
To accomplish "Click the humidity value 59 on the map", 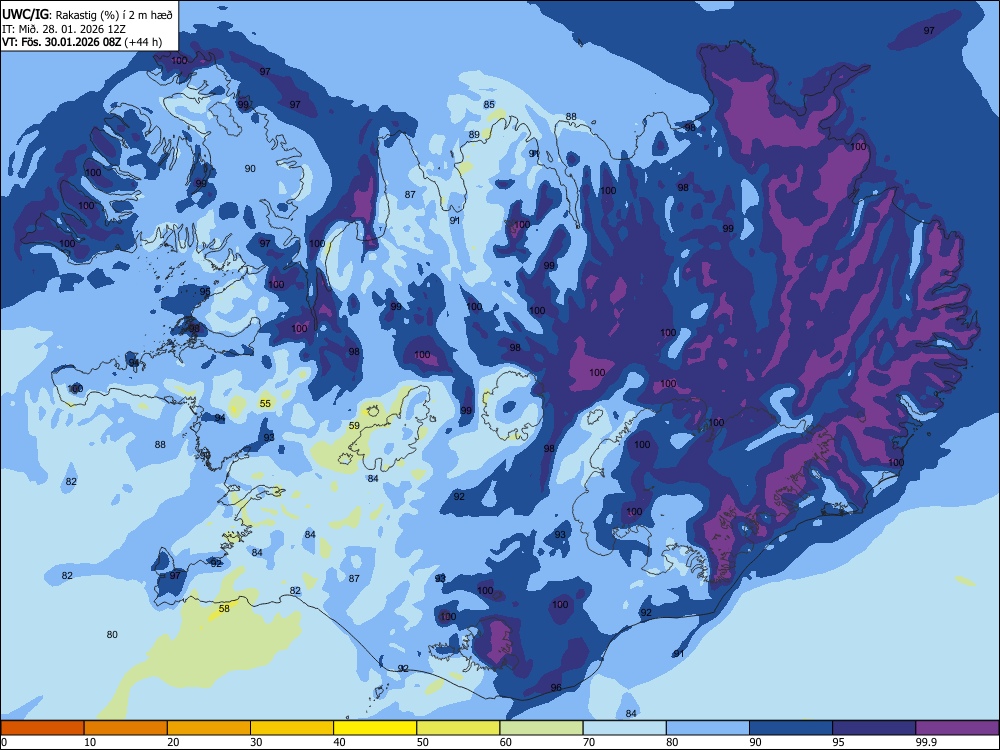I will (355, 425).
